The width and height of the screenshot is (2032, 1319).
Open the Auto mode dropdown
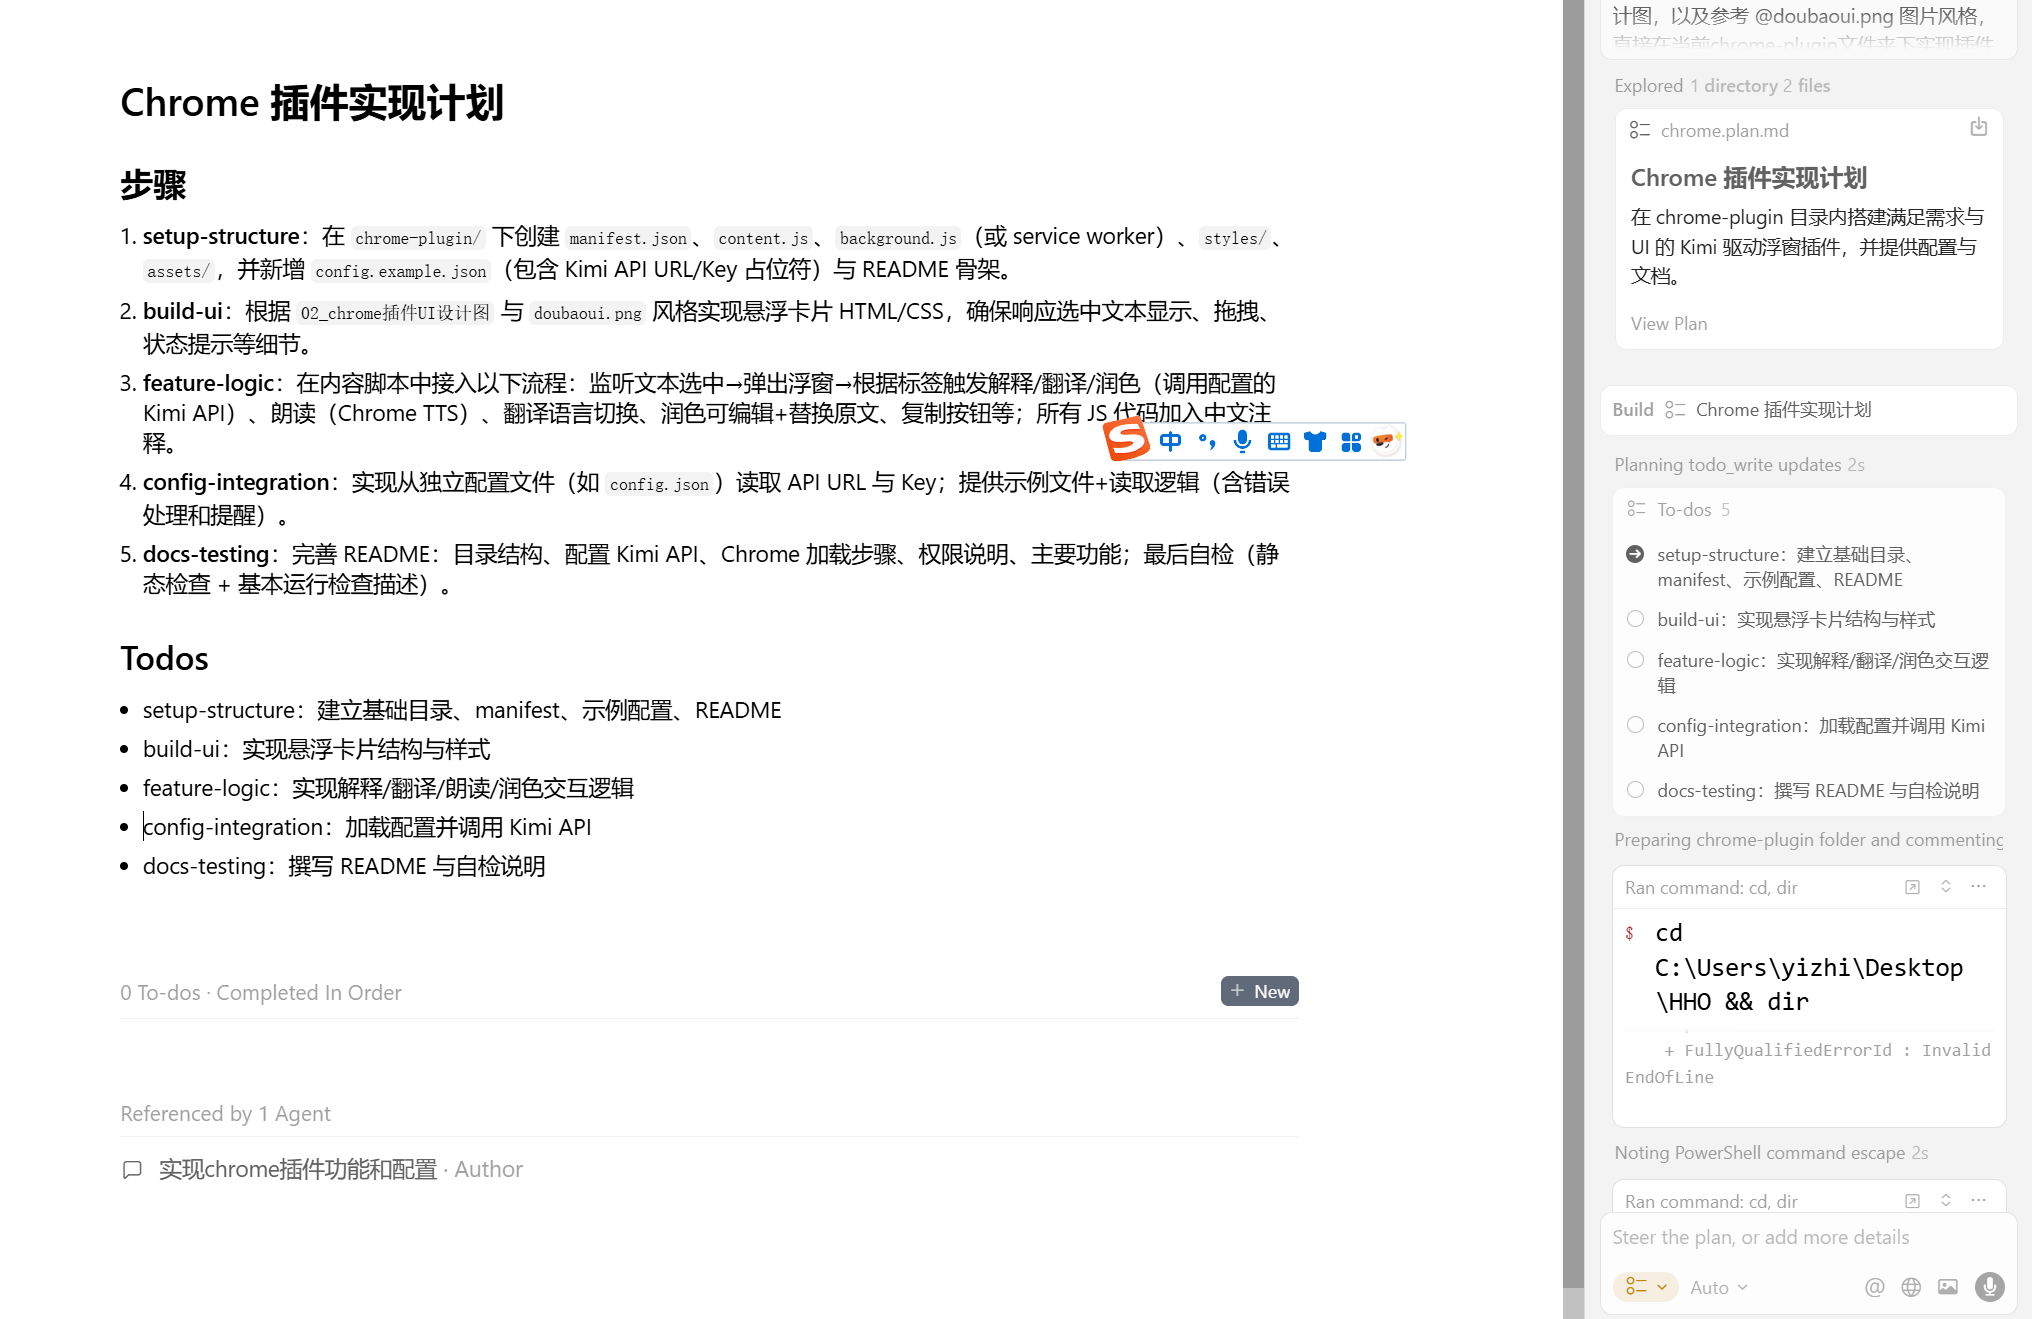coord(1718,1287)
